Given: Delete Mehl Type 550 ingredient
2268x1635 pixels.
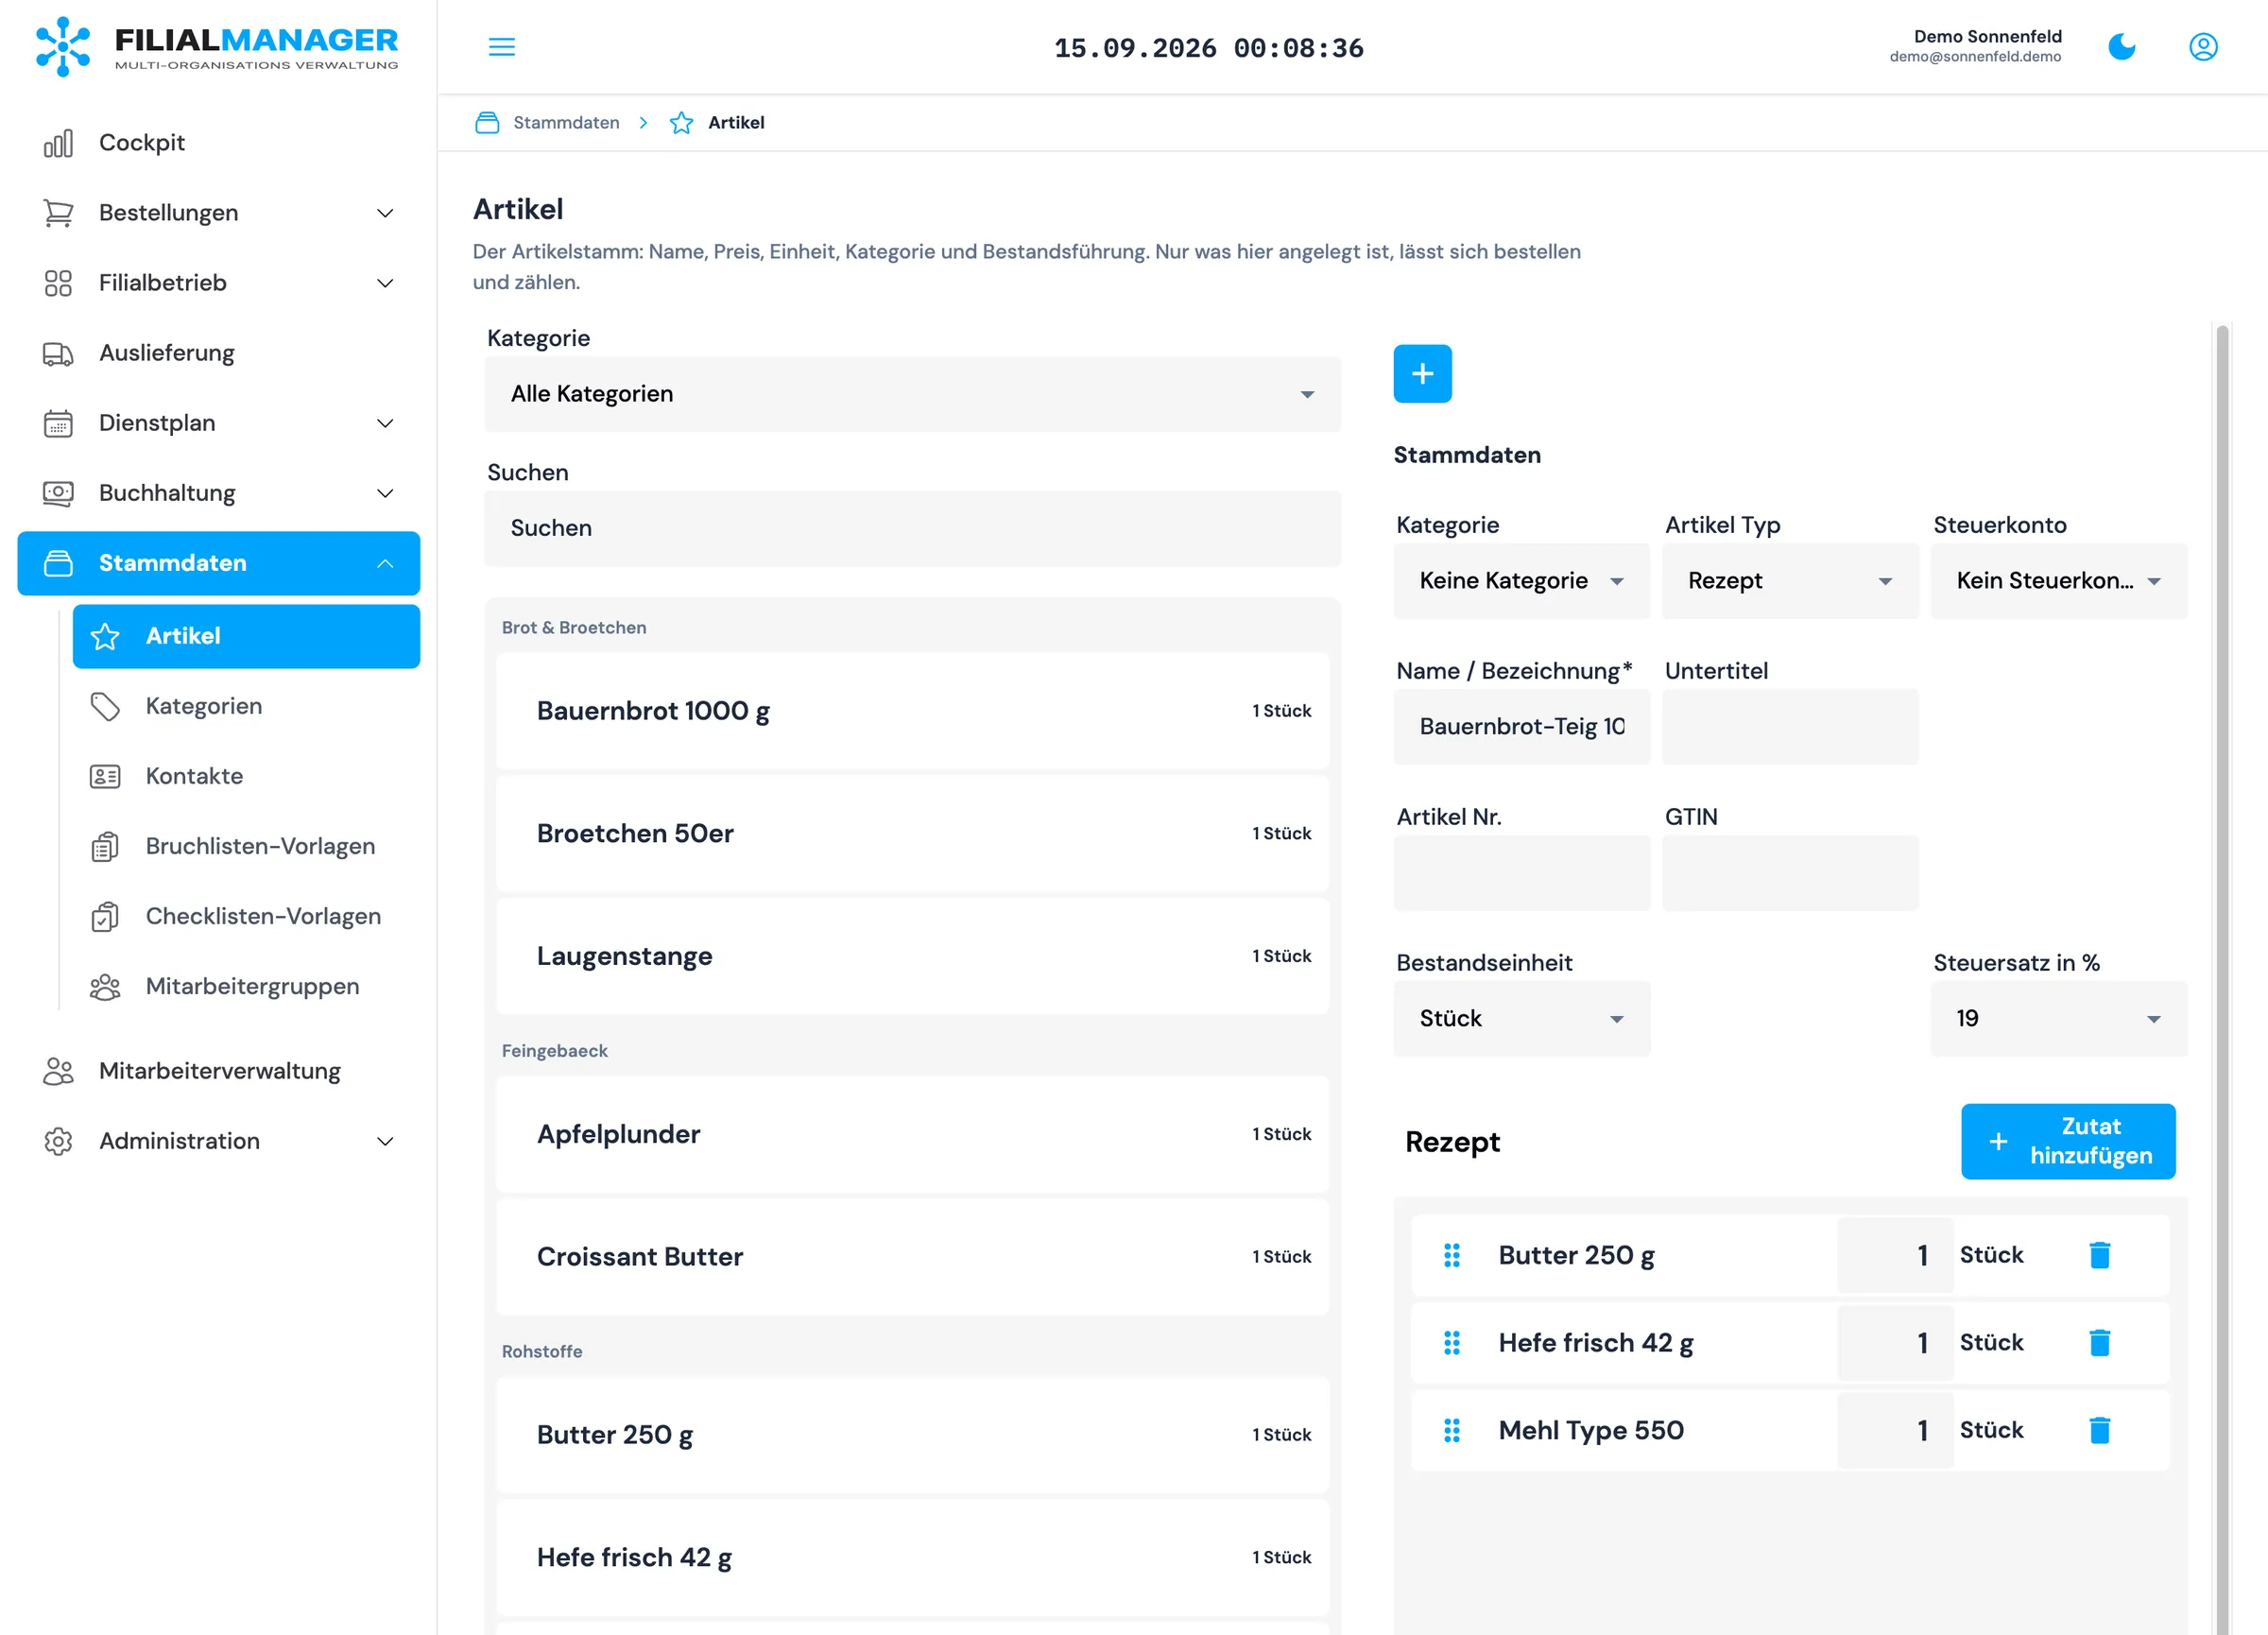Looking at the screenshot, I should (2099, 1430).
